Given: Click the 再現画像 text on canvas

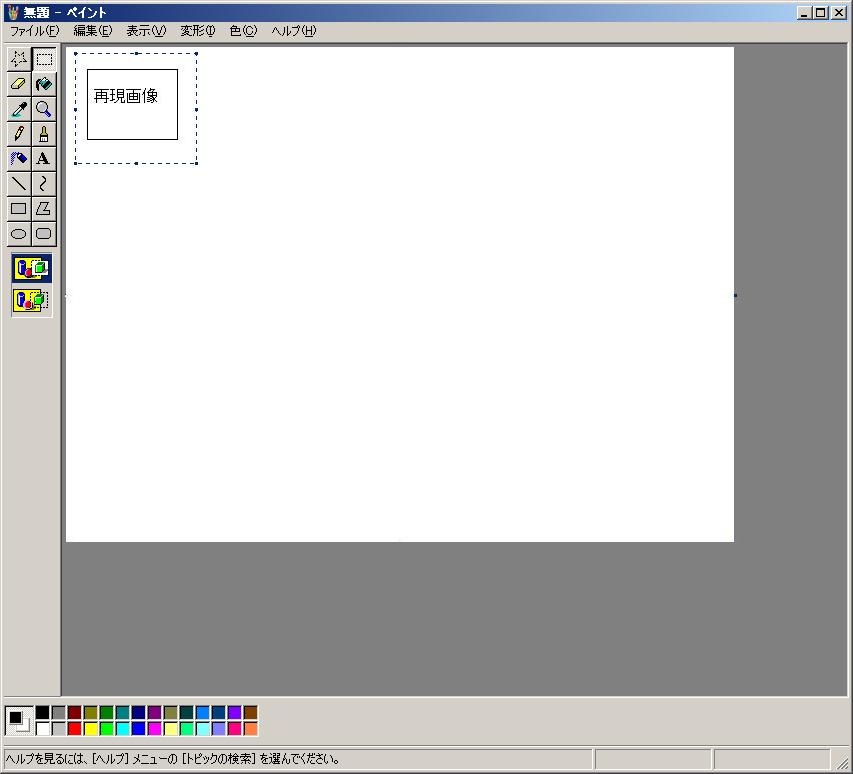Looking at the screenshot, I should [x=126, y=96].
